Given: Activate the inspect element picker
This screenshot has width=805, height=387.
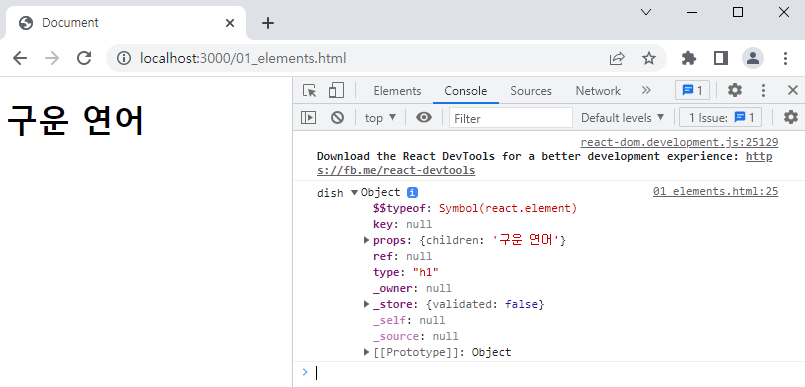Looking at the screenshot, I should (x=310, y=91).
